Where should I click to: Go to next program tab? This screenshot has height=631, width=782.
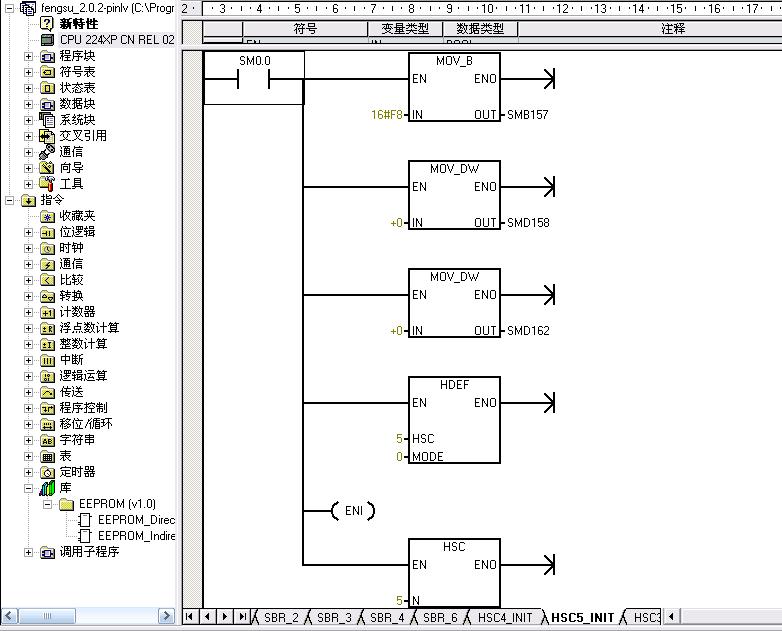click(x=225, y=617)
